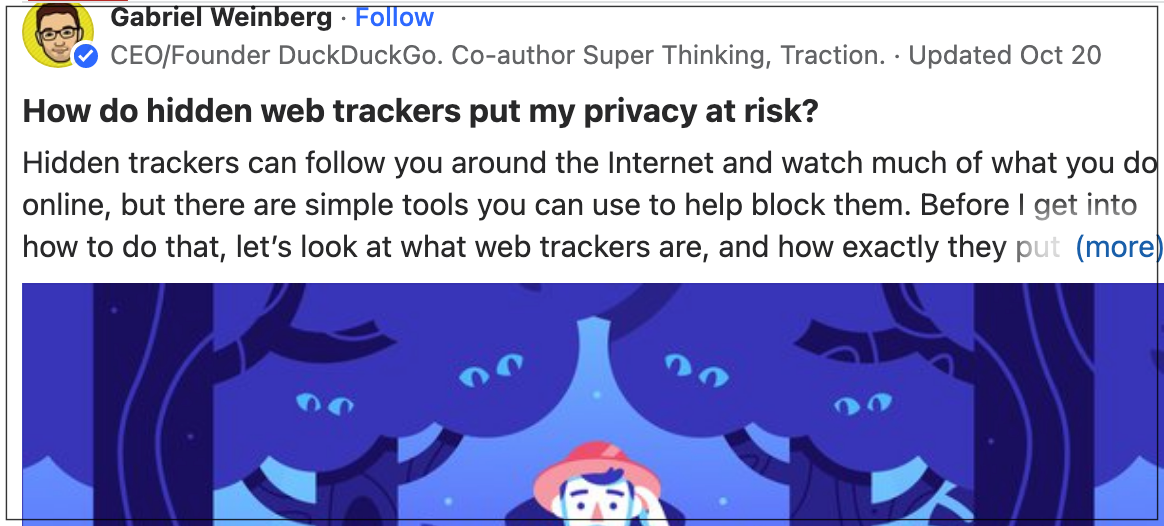
Task: Open the hidden web trackers question title
Action: [x=420, y=111]
